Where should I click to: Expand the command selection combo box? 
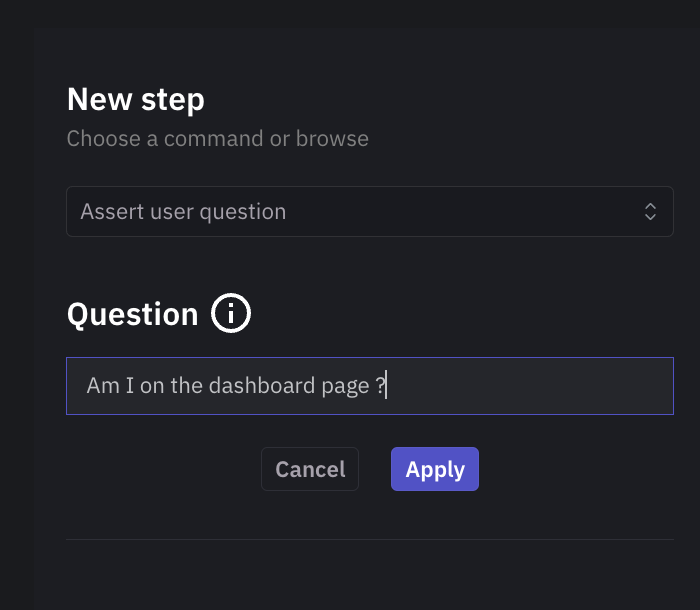click(369, 212)
